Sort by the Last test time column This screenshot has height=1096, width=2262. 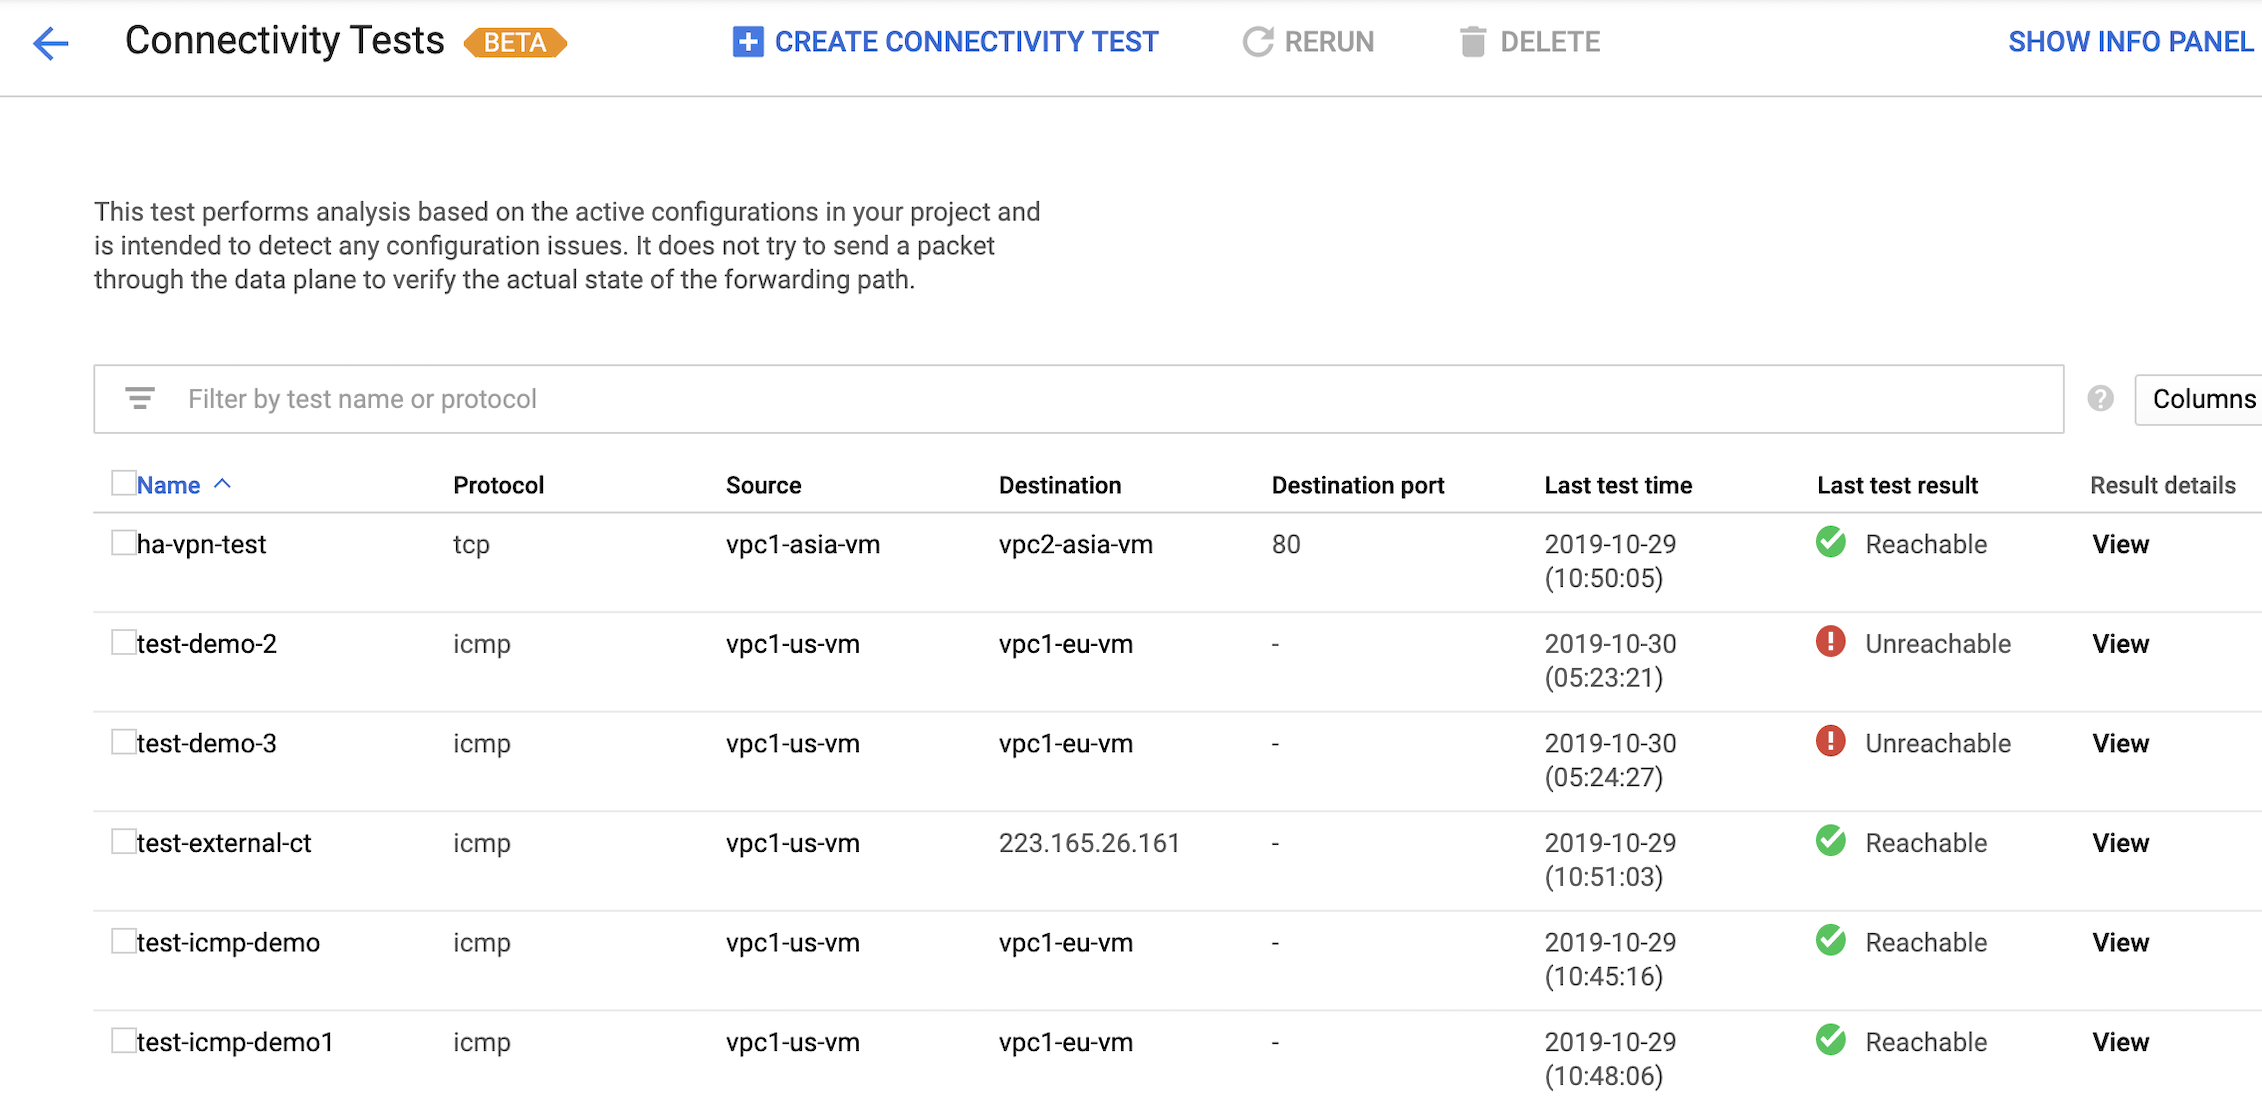1617,485
